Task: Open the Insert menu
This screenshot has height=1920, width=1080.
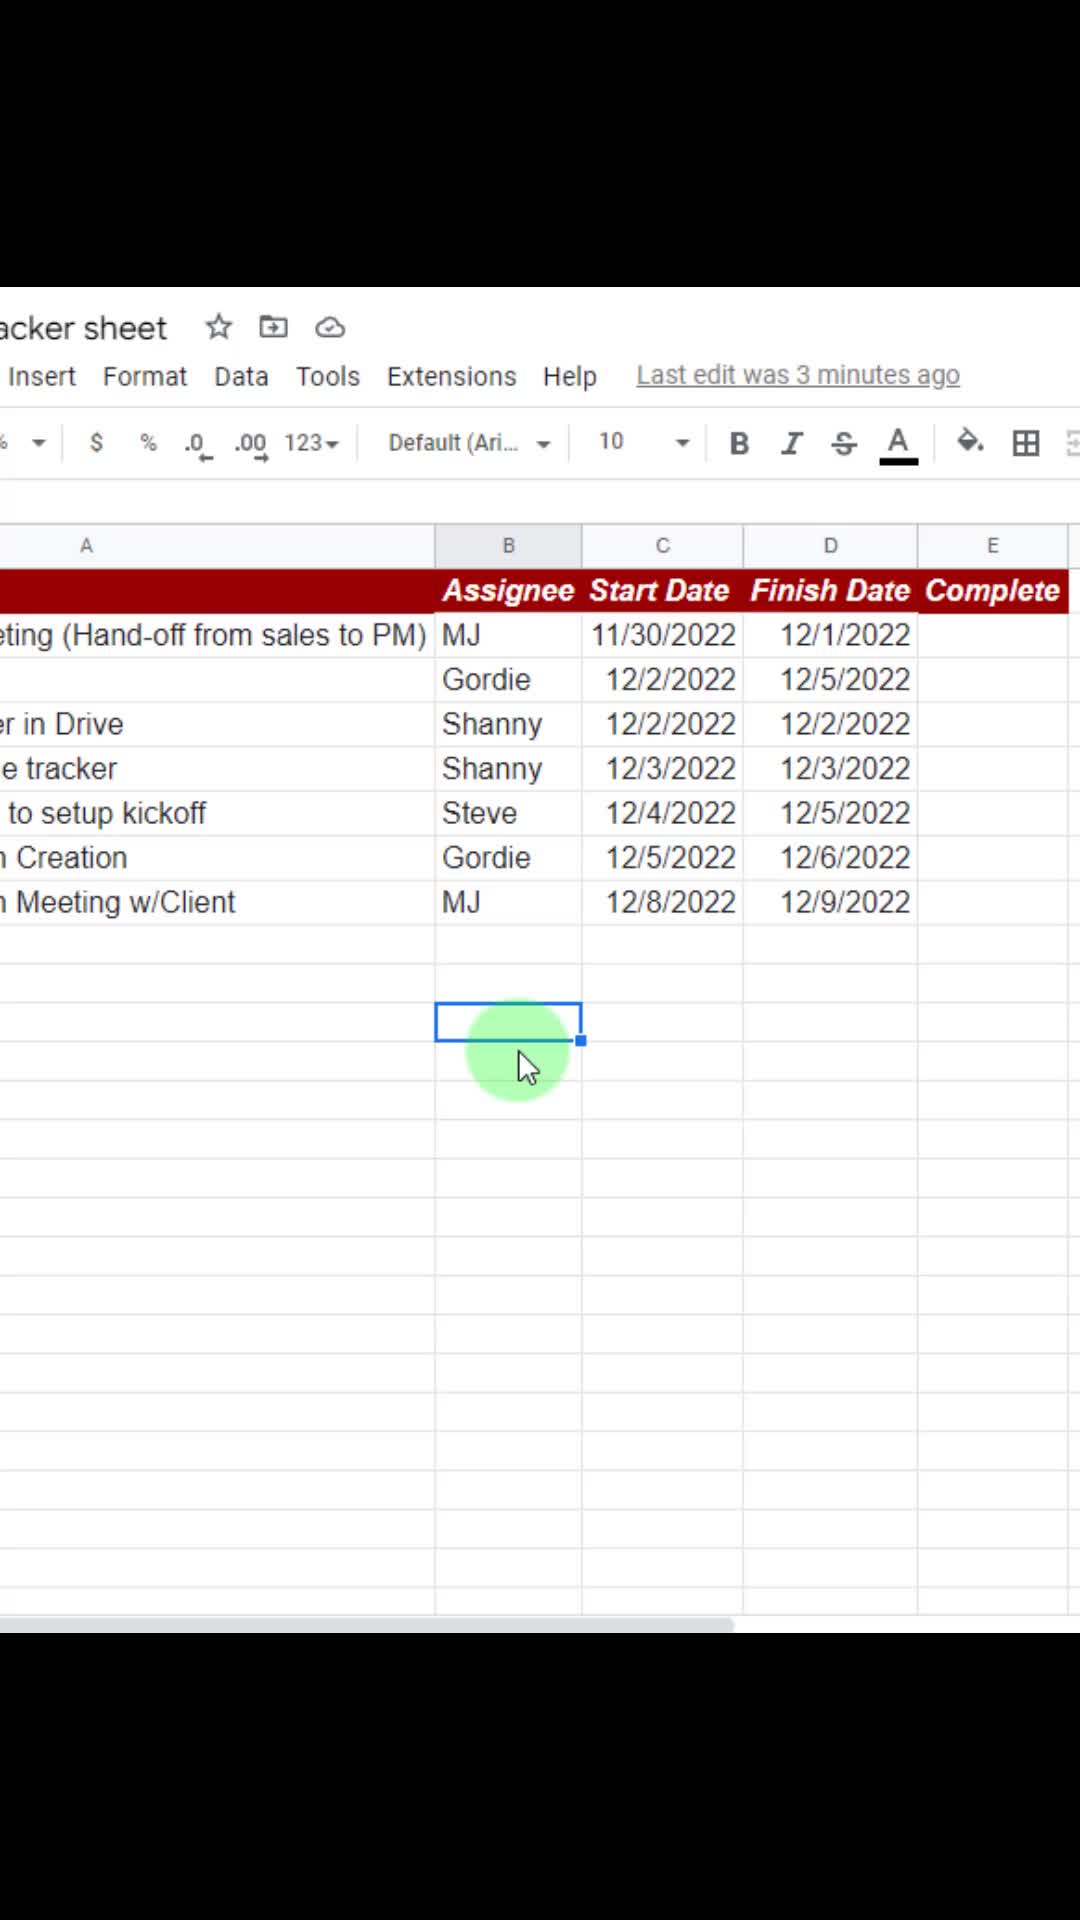Action: (x=42, y=376)
